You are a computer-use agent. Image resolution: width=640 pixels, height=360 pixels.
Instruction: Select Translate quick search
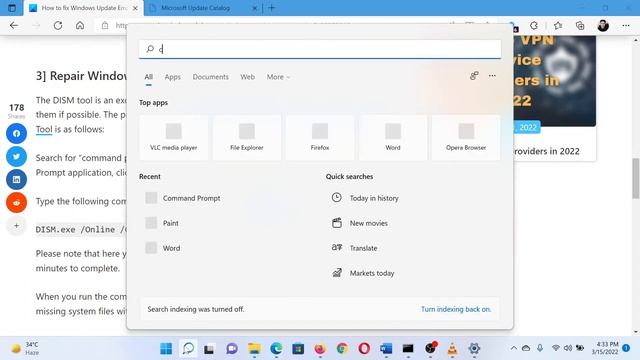pos(354,248)
